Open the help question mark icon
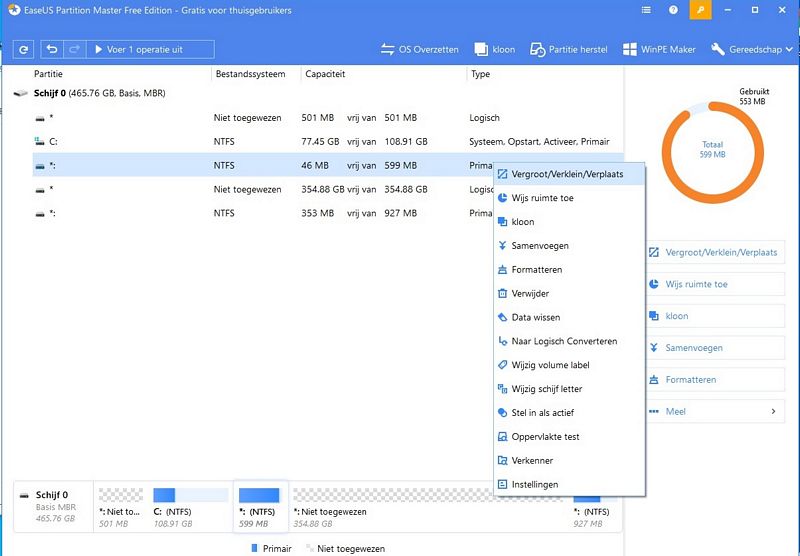This screenshot has height=556, width=800. [673, 10]
